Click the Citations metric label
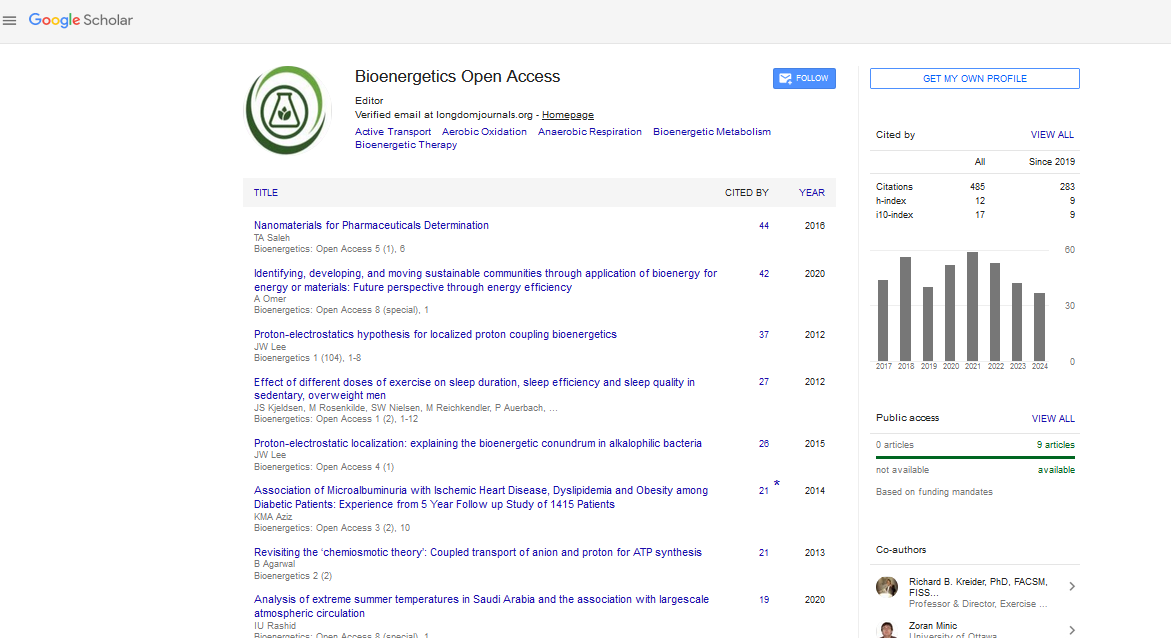Screen dimensions: 1171x638 [894, 187]
